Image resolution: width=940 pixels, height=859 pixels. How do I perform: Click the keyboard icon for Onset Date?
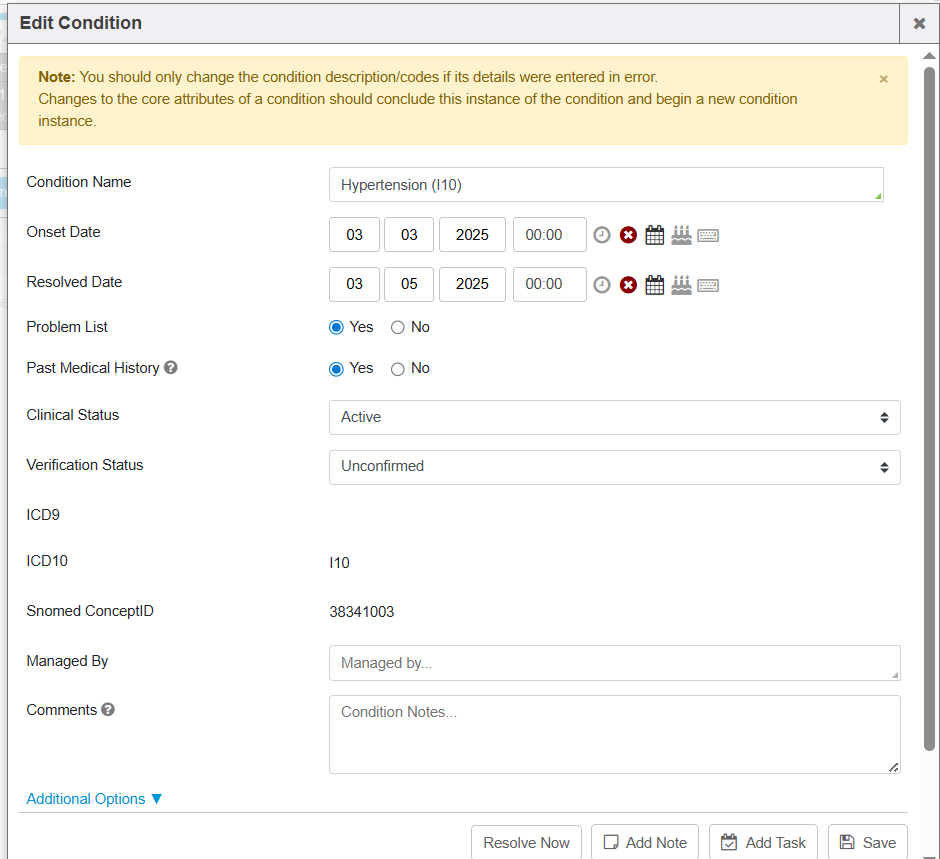tap(708, 235)
